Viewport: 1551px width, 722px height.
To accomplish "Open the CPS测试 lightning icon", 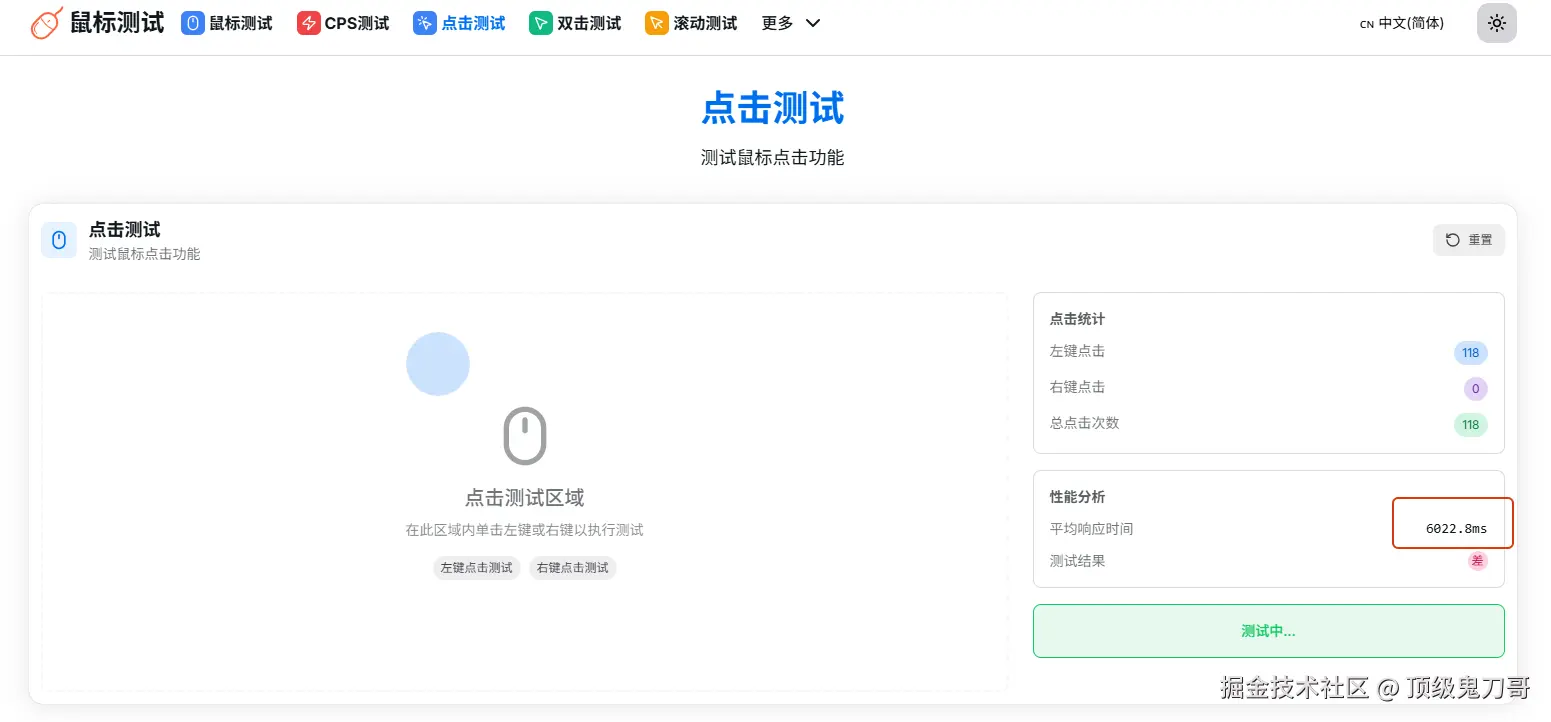I will click(x=309, y=22).
